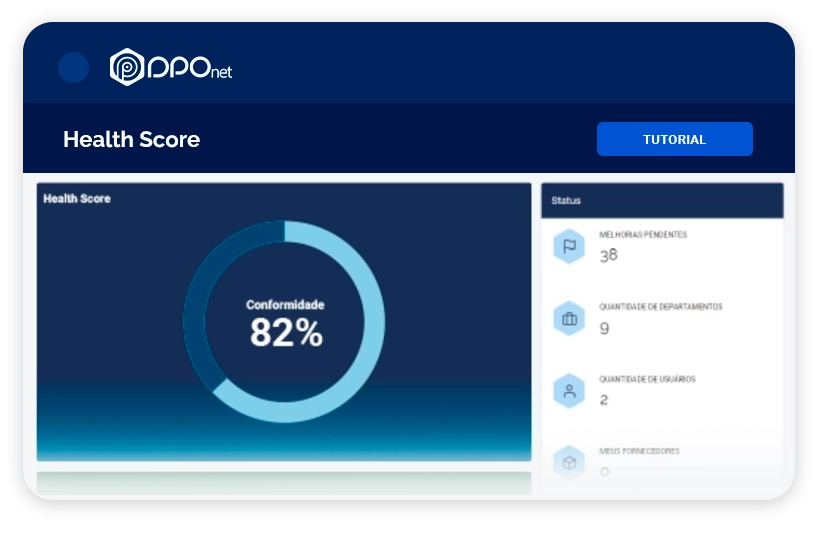Click the box icon for Meus Fornecedores
The width and height of the screenshot is (813, 535).
[569, 462]
